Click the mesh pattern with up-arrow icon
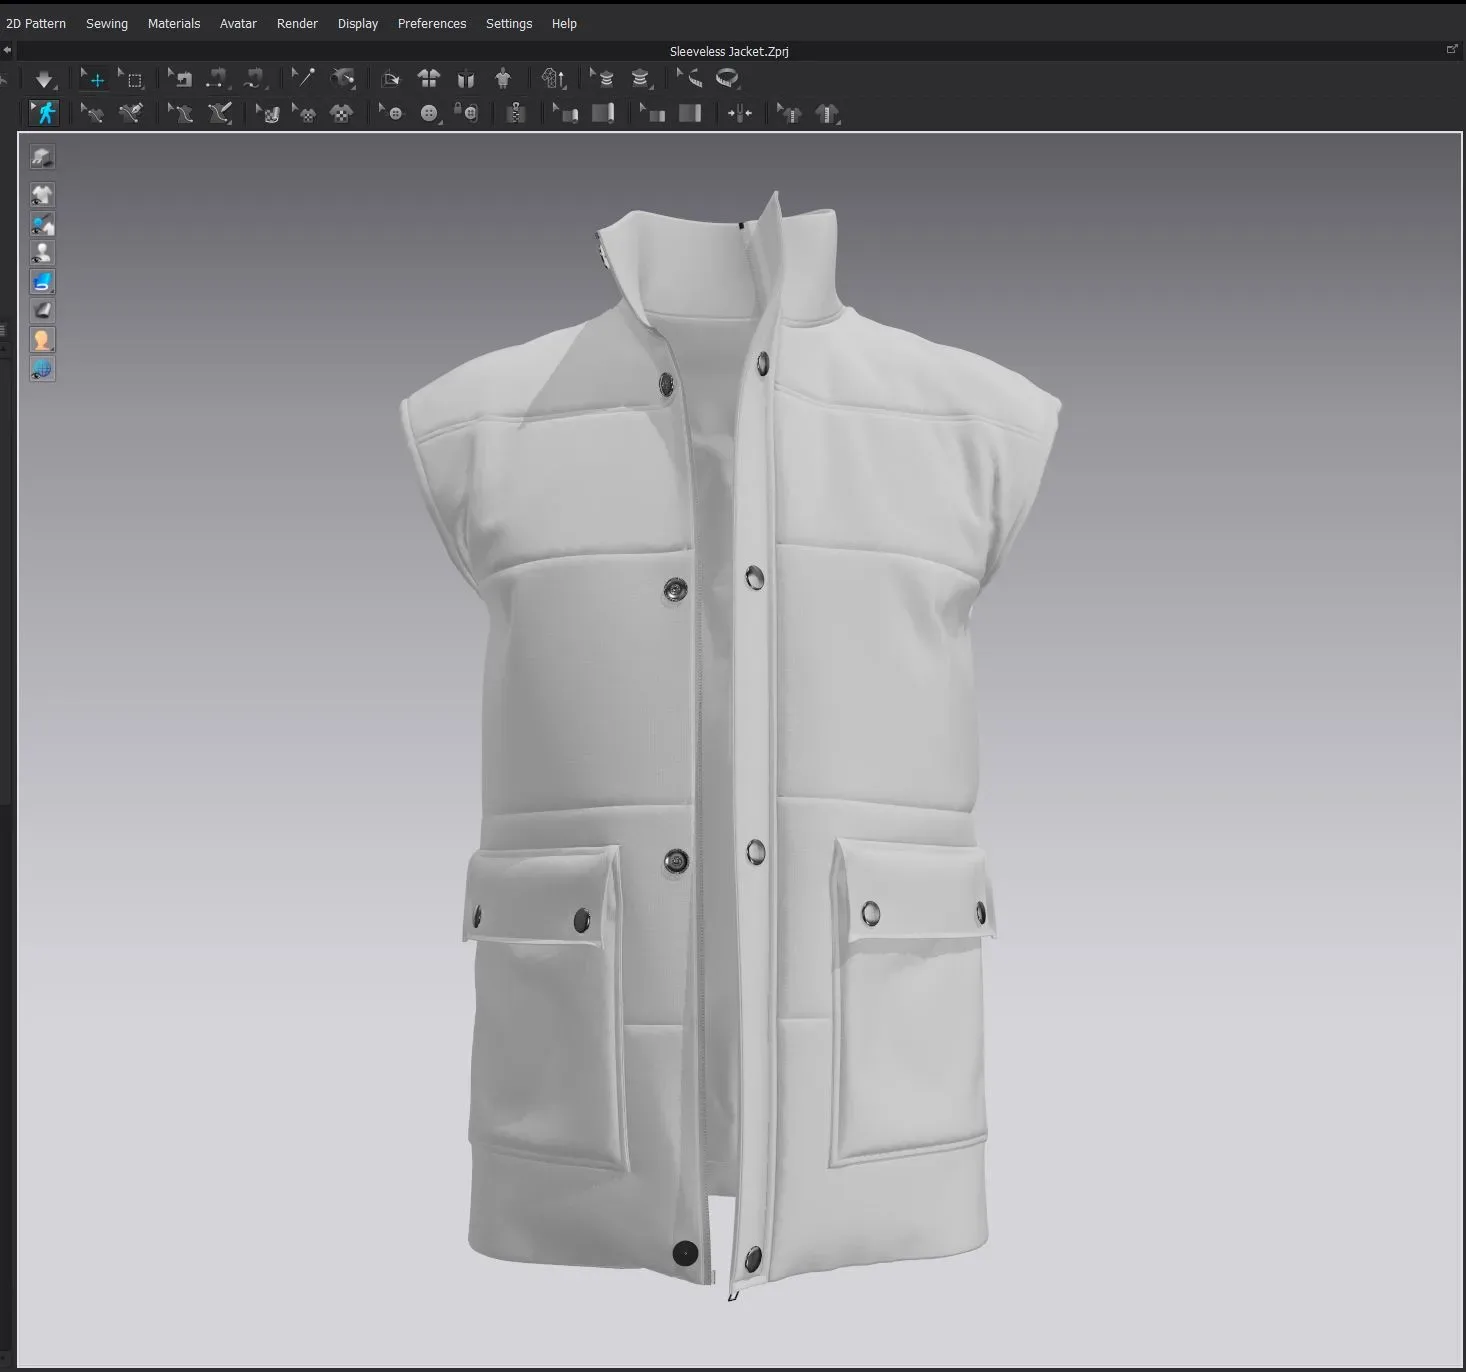1466x1372 pixels. click(x=555, y=79)
